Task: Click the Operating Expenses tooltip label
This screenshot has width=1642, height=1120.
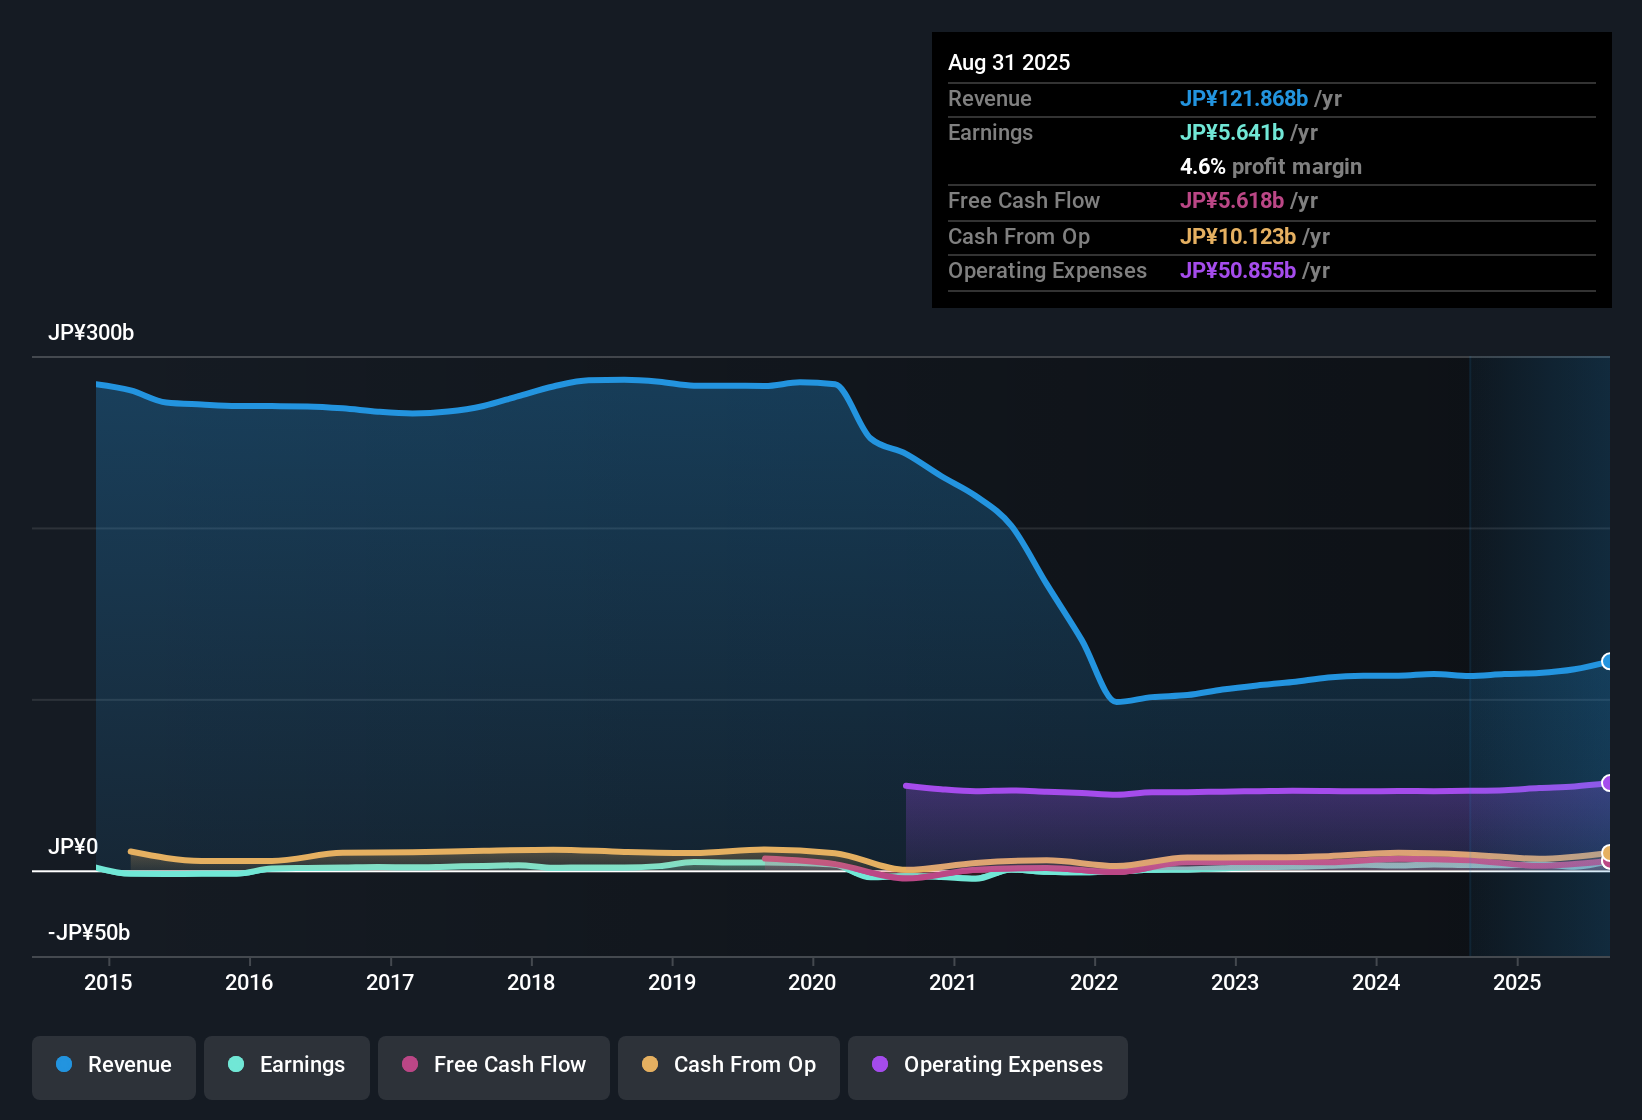Action: tap(1047, 271)
